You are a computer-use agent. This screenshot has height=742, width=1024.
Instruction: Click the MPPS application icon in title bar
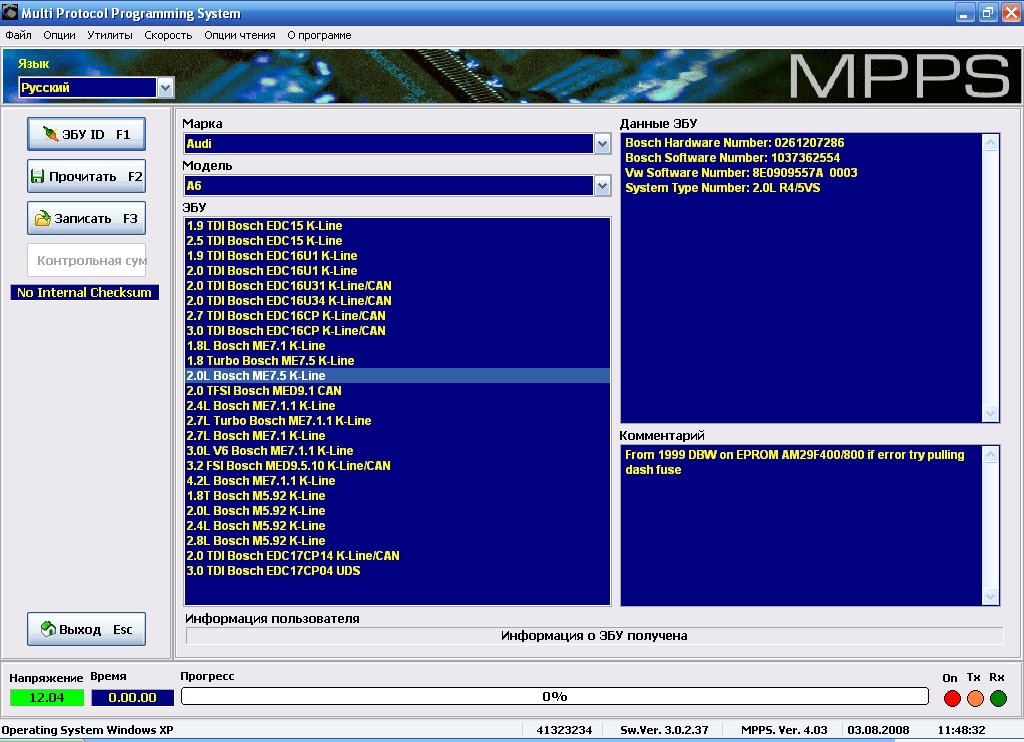[x=10, y=13]
